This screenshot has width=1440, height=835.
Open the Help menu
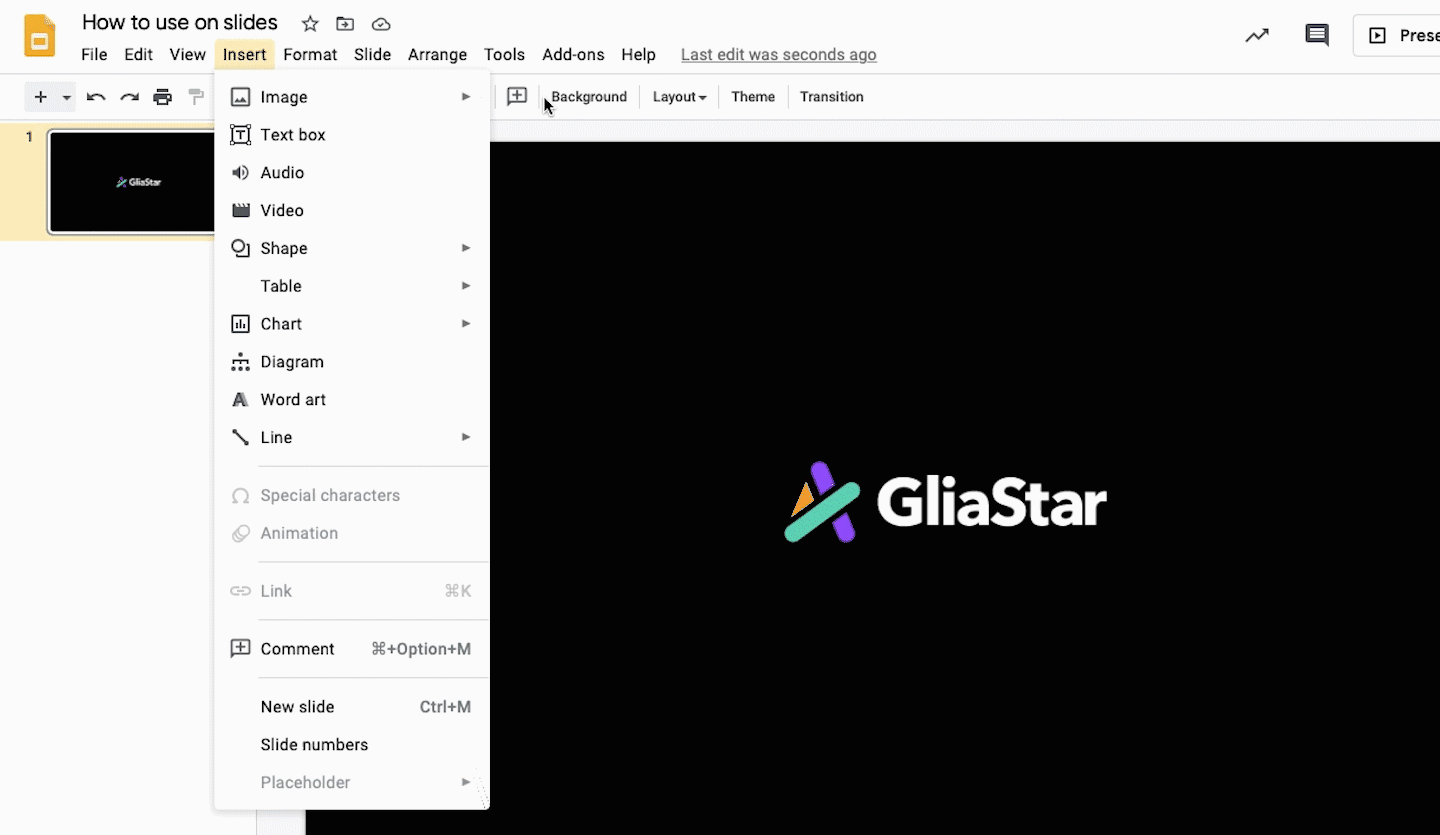638,55
